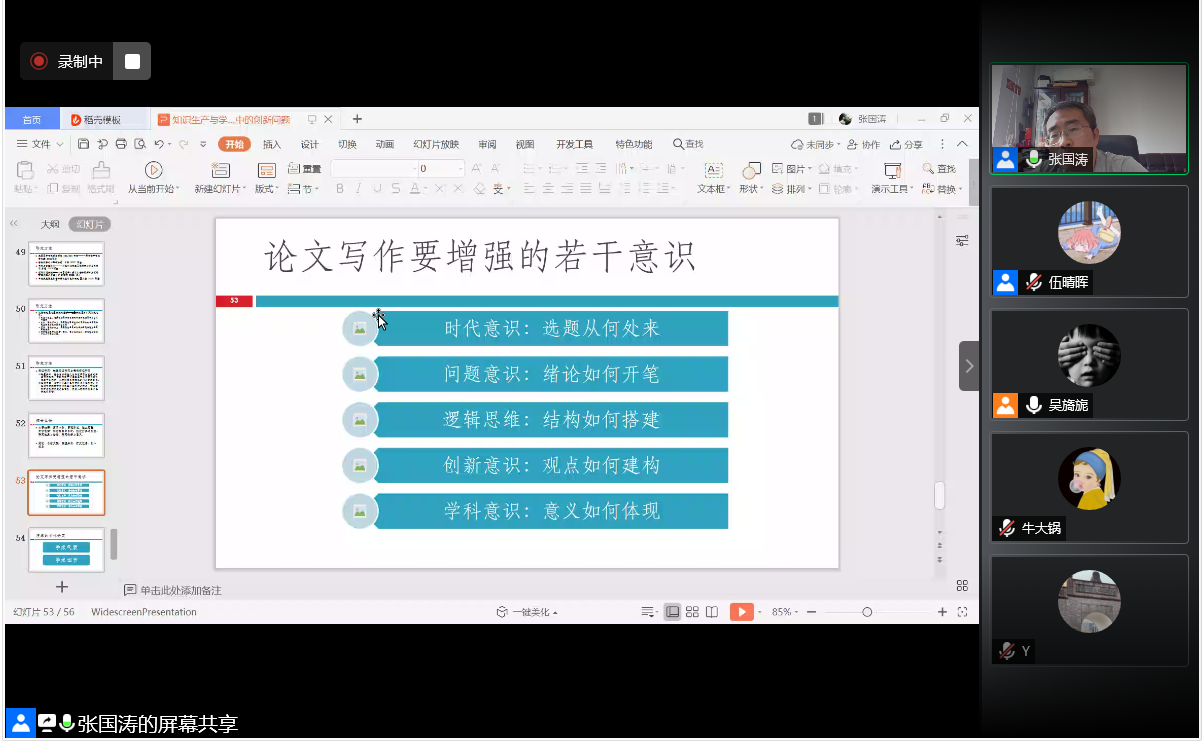Switch to slide sorter view icon
The height and width of the screenshot is (741, 1203).
click(692, 612)
